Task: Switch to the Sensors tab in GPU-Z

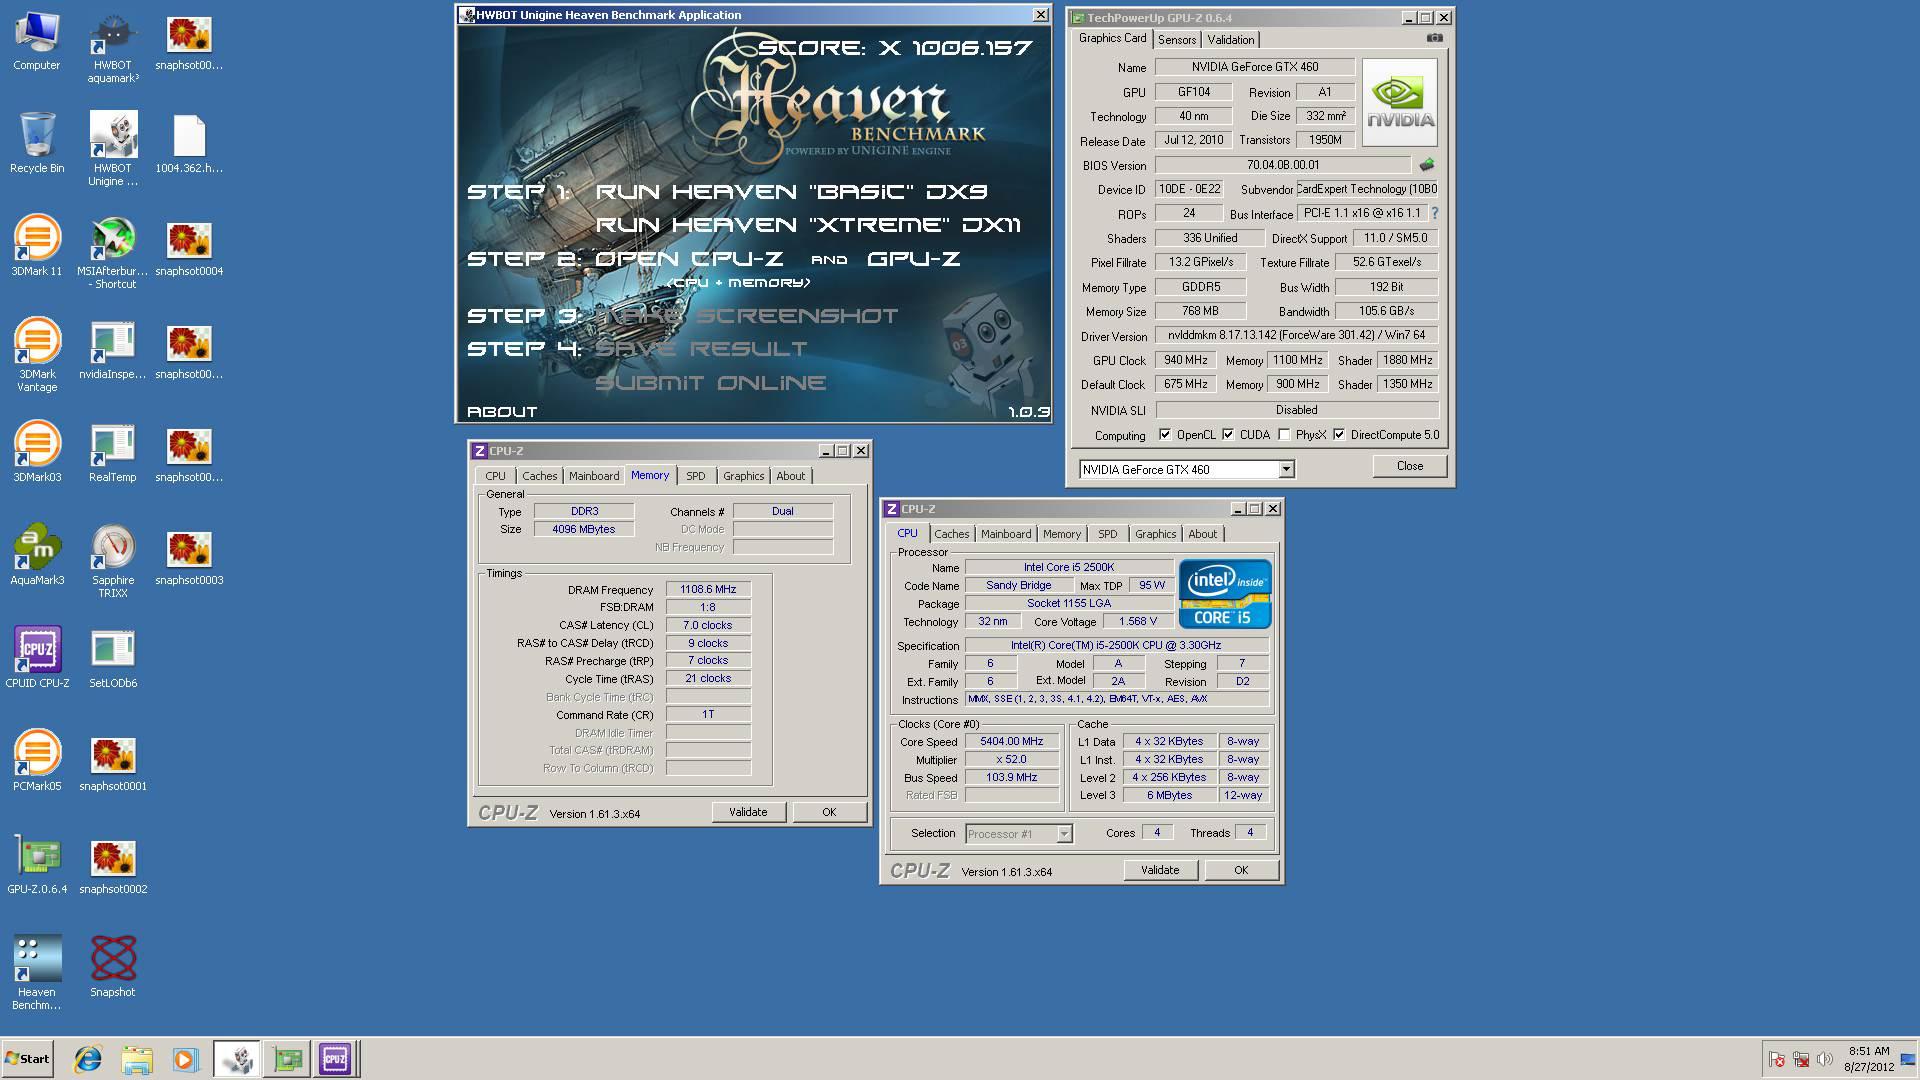Action: click(1177, 39)
